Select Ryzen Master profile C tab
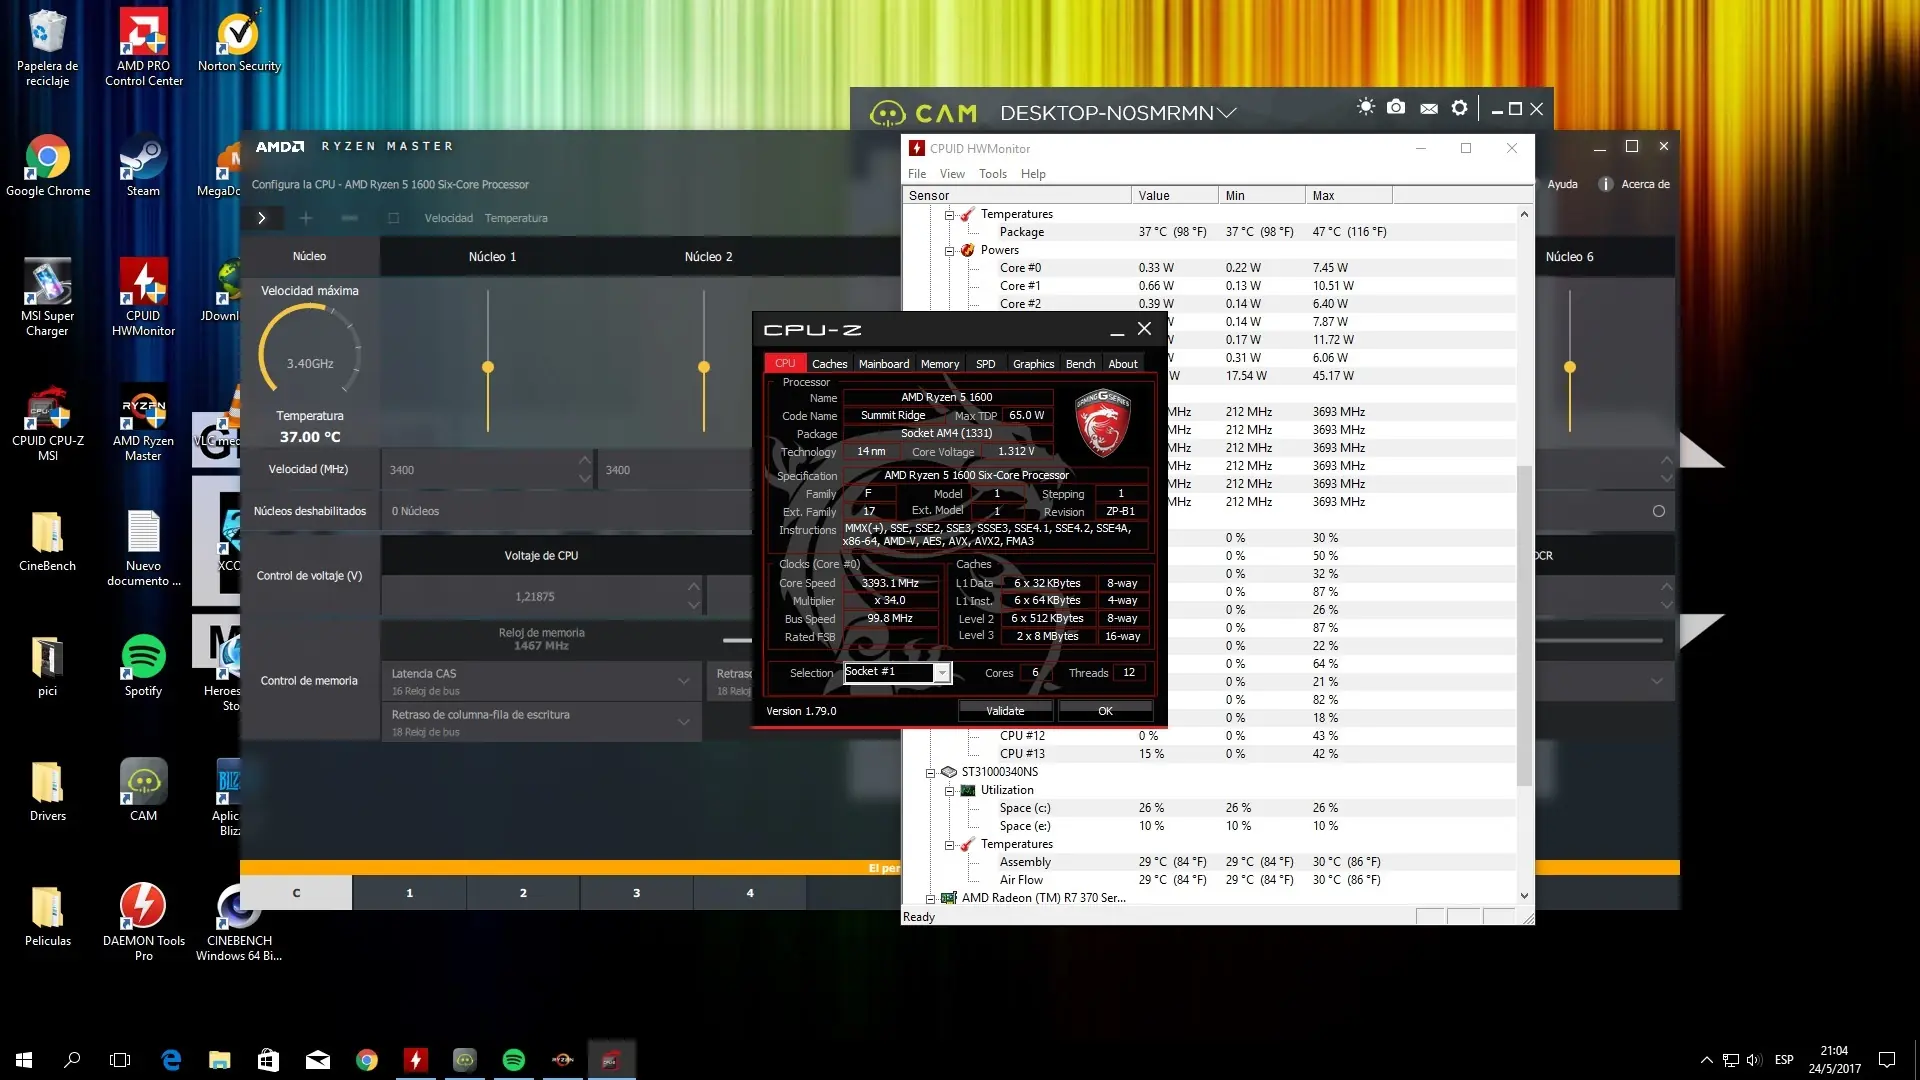The width and height of the screenshot is (1920, 1080). tap(296, 893)
